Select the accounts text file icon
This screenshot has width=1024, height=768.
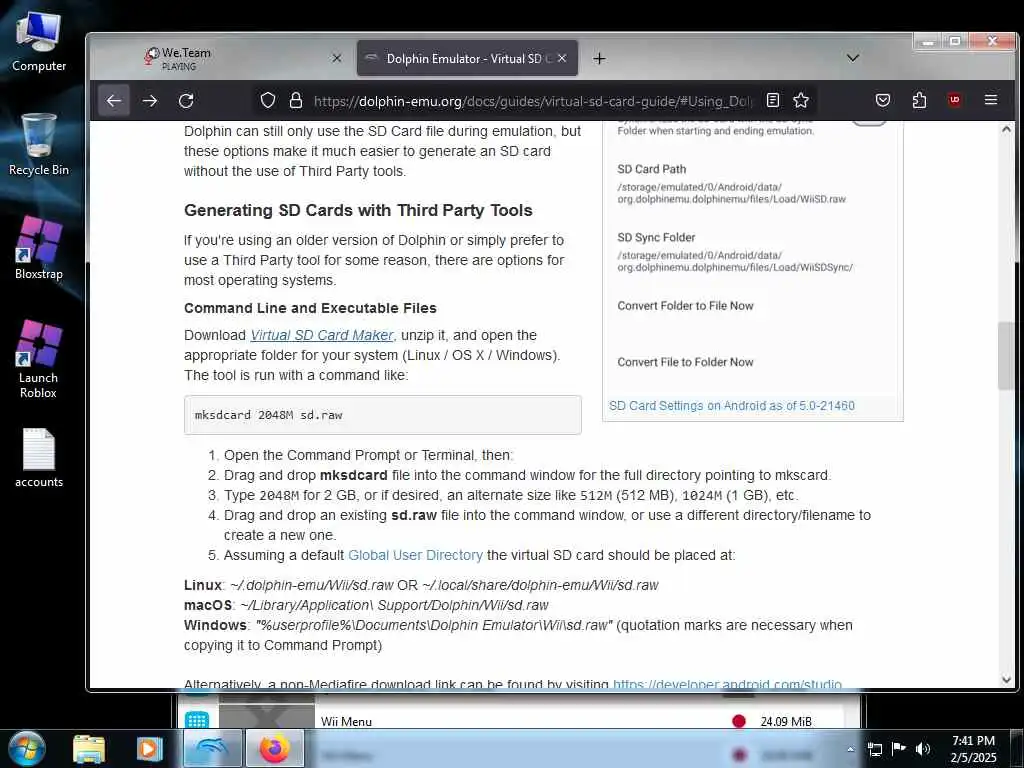[x=39, y=458]
